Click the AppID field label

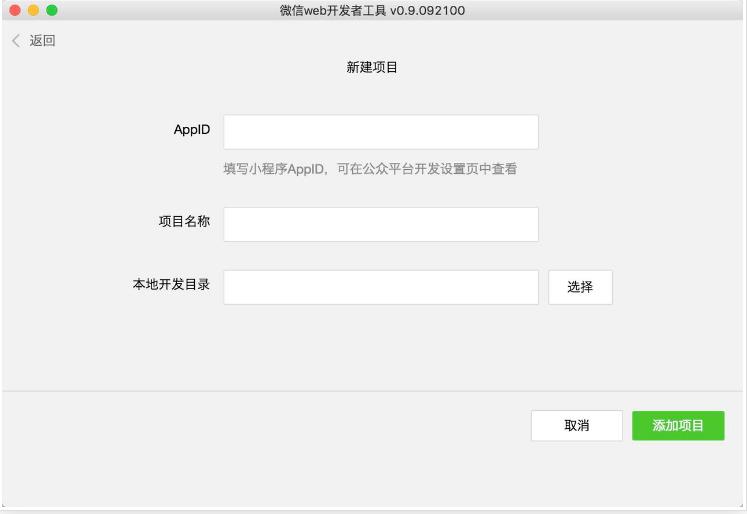click(192, 130)
